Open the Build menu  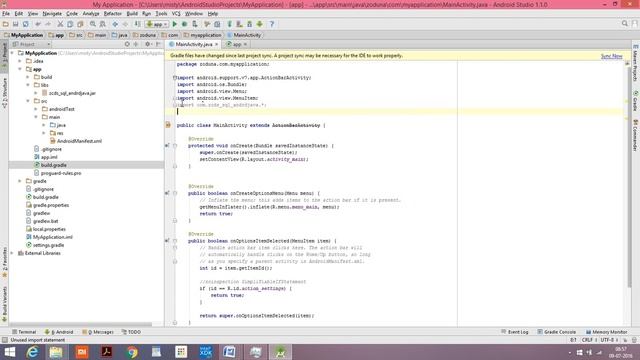click(x=132, y=13)
